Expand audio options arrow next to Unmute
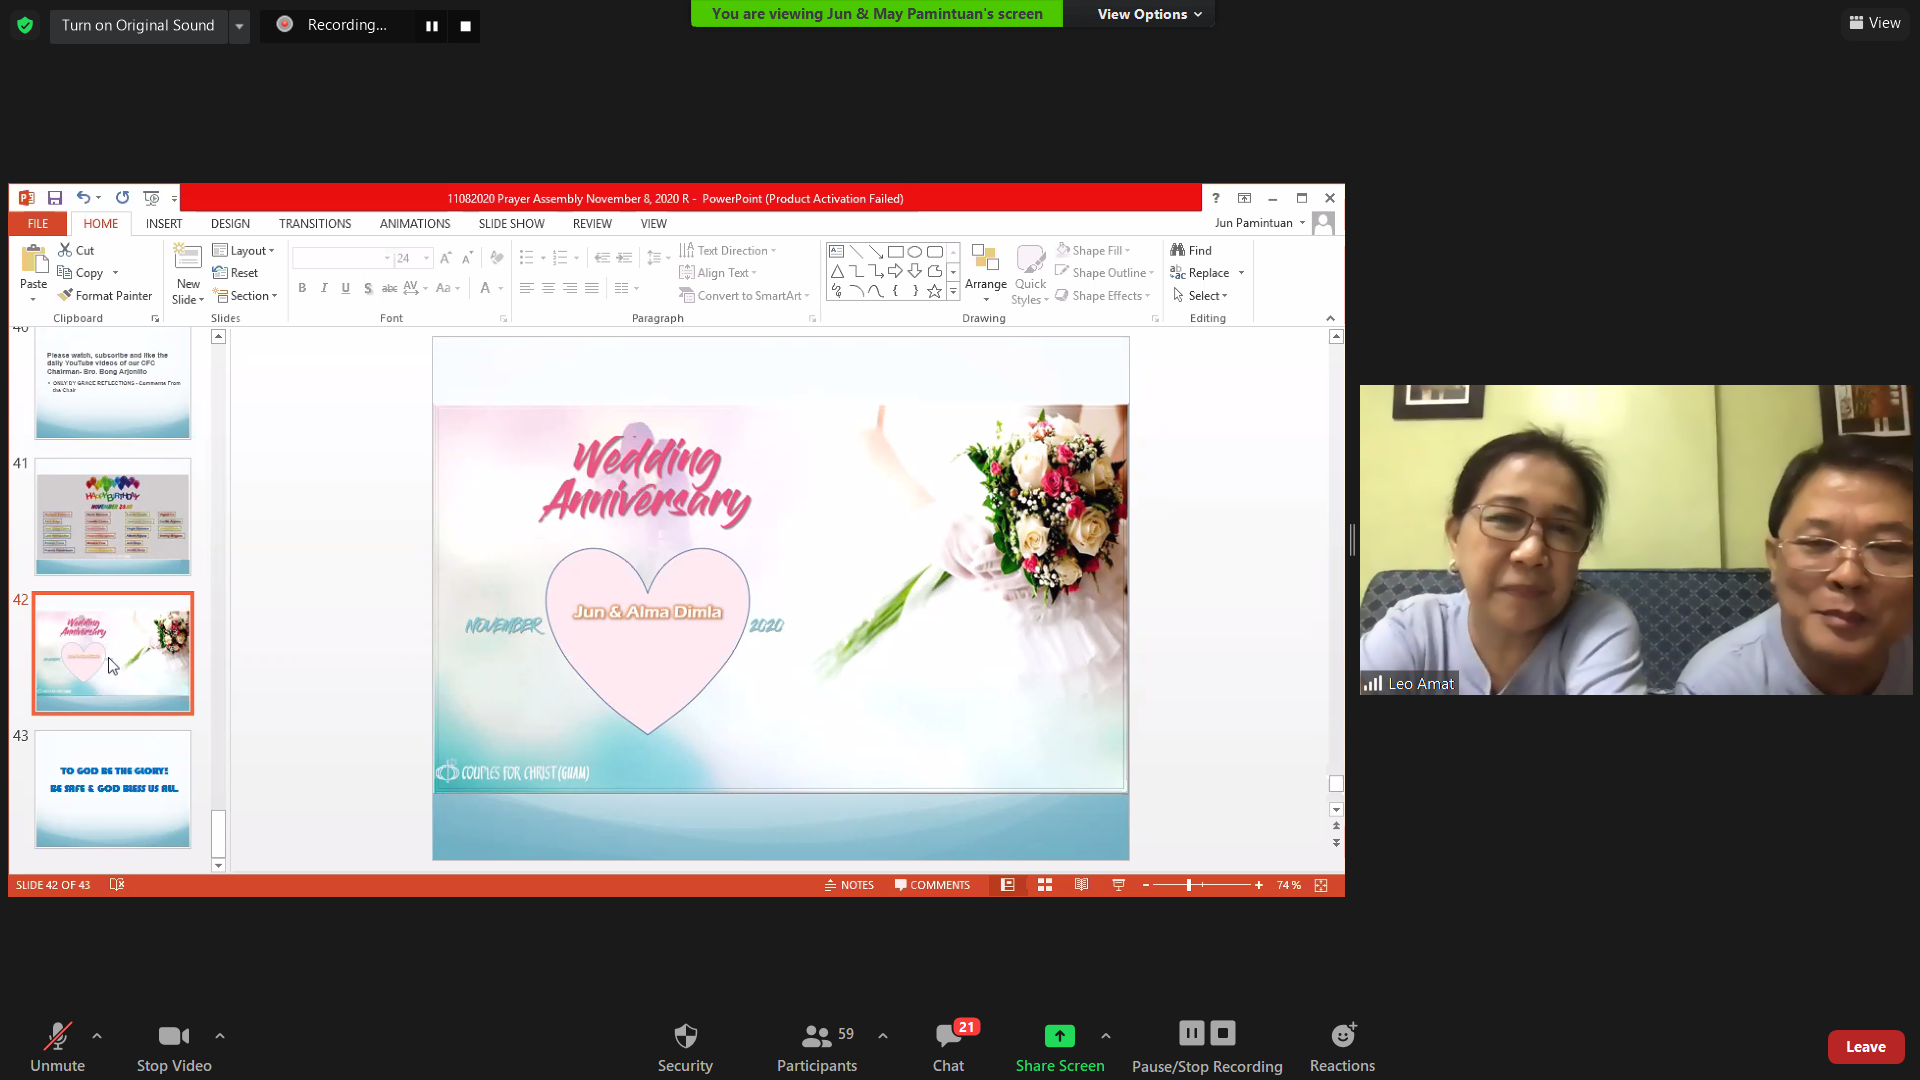1920x1080 pixels. (97, 1036)
